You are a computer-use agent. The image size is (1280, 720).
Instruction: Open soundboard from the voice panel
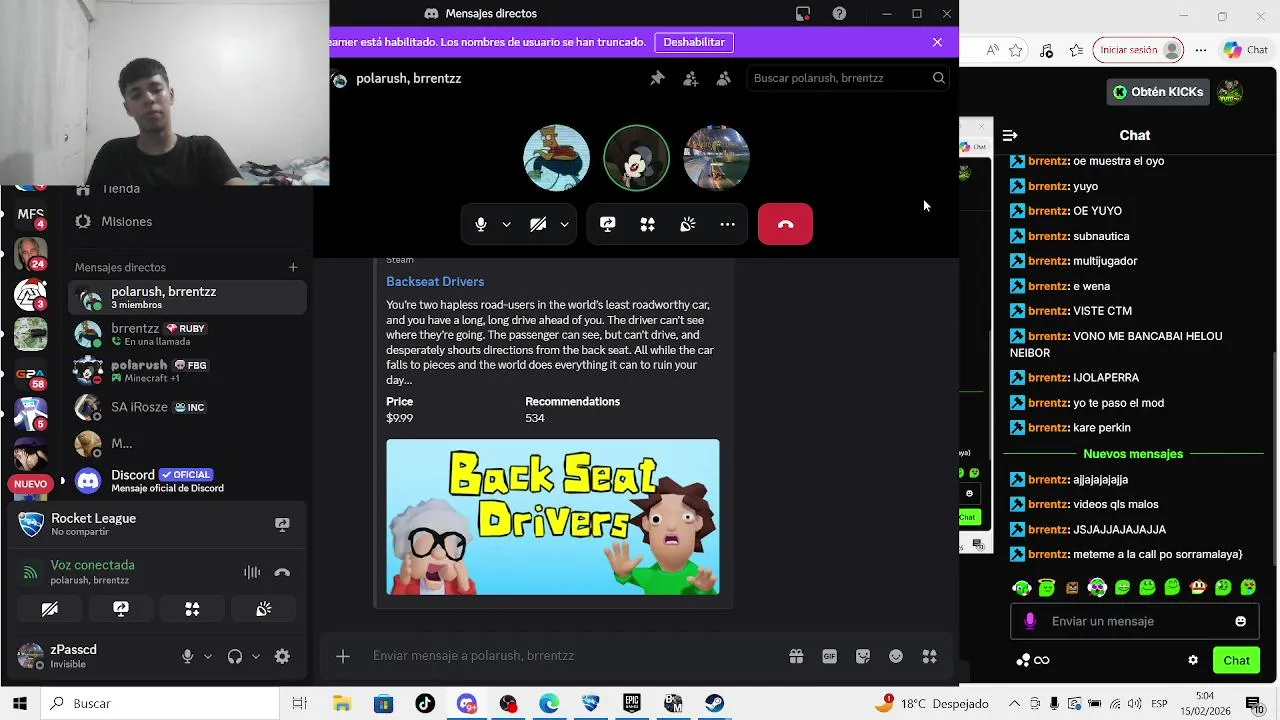pyautogui.click(x=264, y=608)
